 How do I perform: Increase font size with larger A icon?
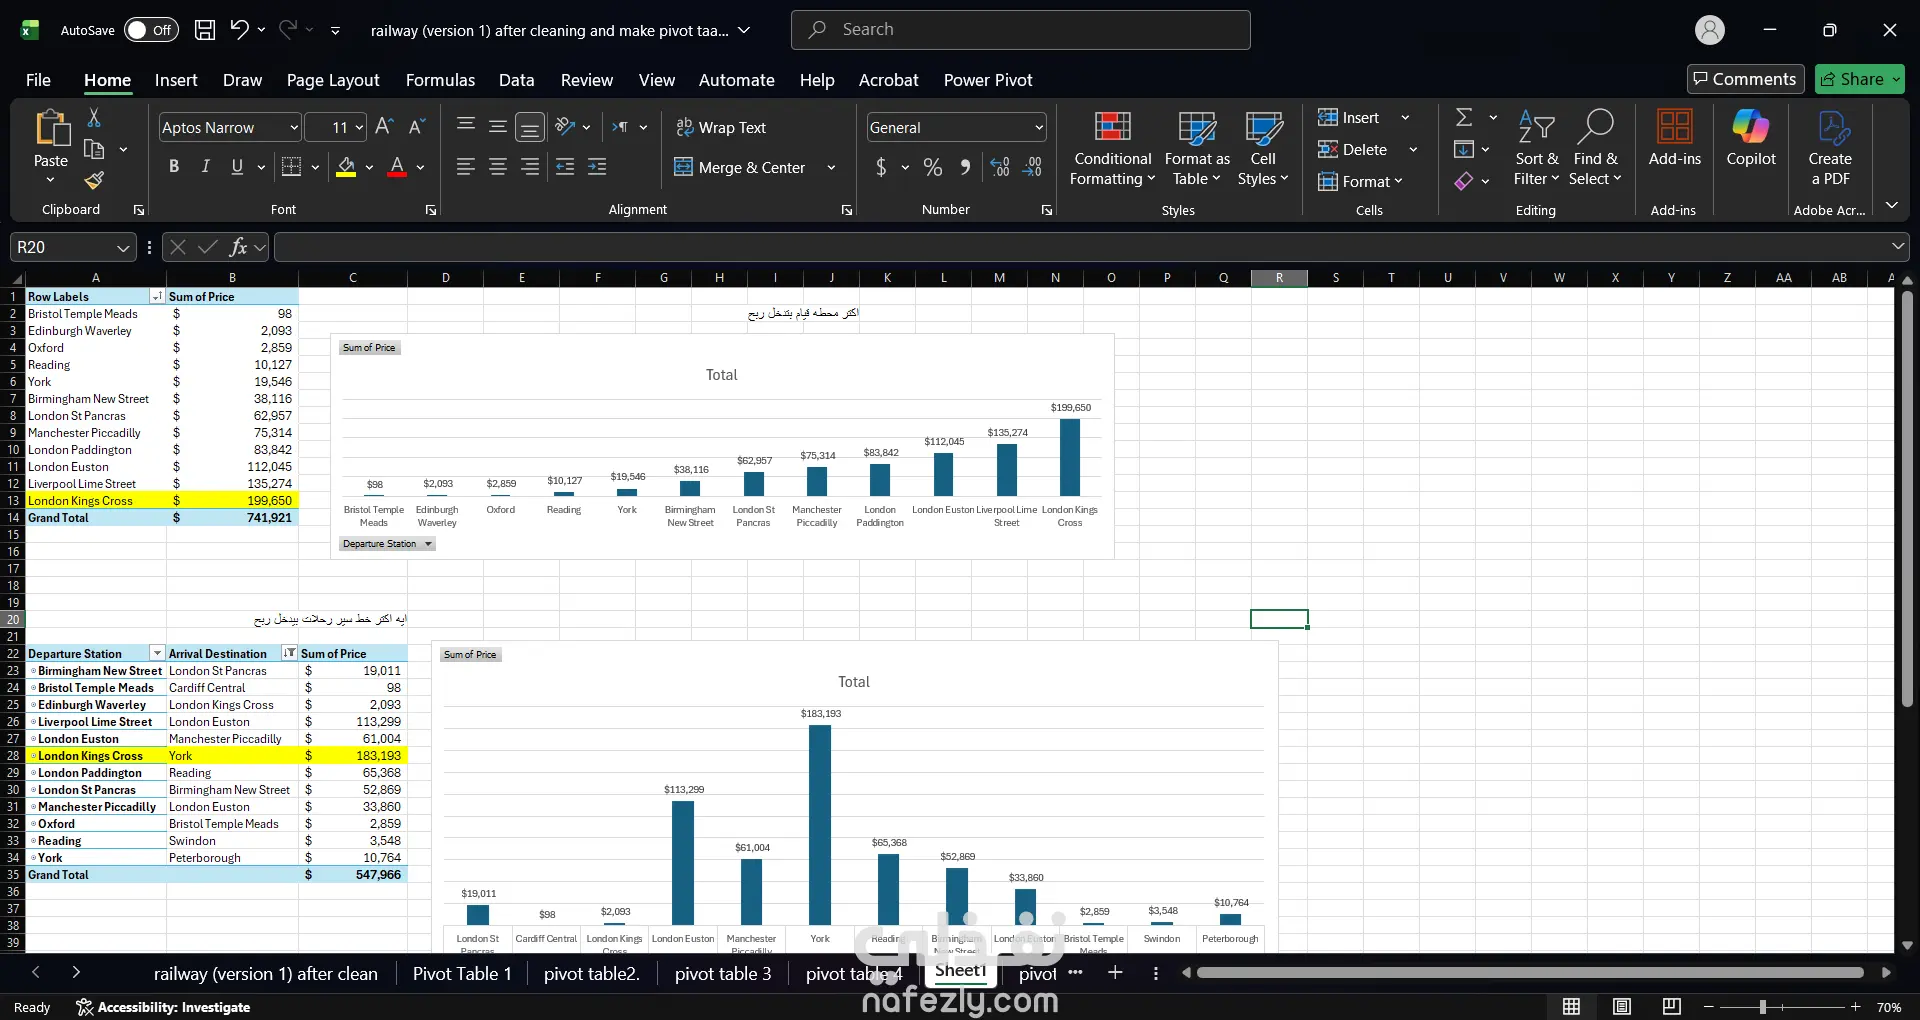(x=384, y=127)
